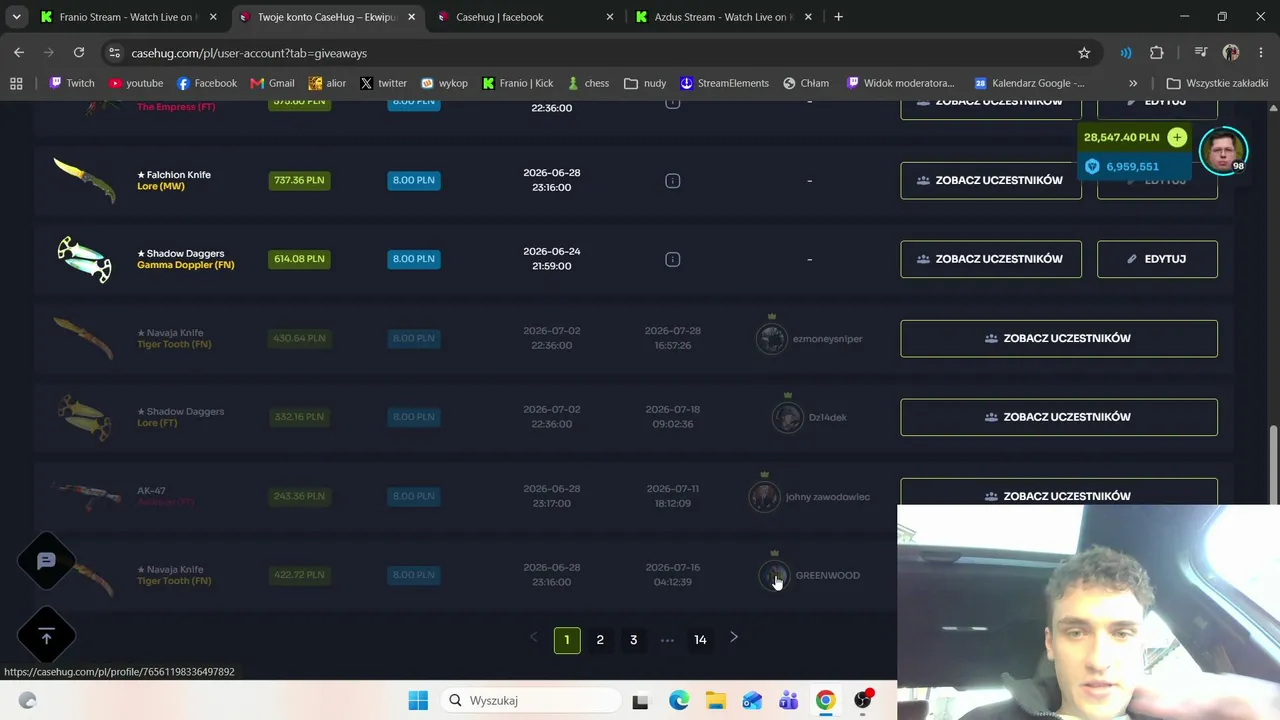Open the Chrome three-dot menu

click(x=1261, y=53)
